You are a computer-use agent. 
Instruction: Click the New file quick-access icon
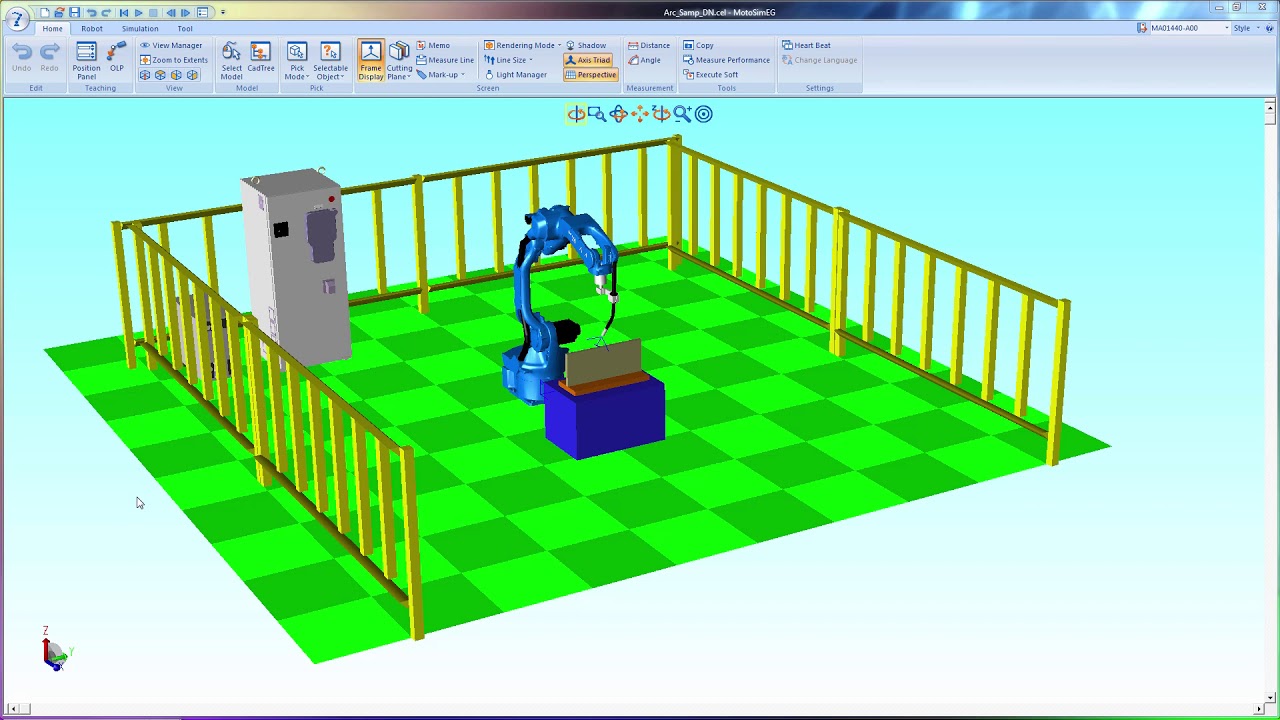click(x=44, y=13)
